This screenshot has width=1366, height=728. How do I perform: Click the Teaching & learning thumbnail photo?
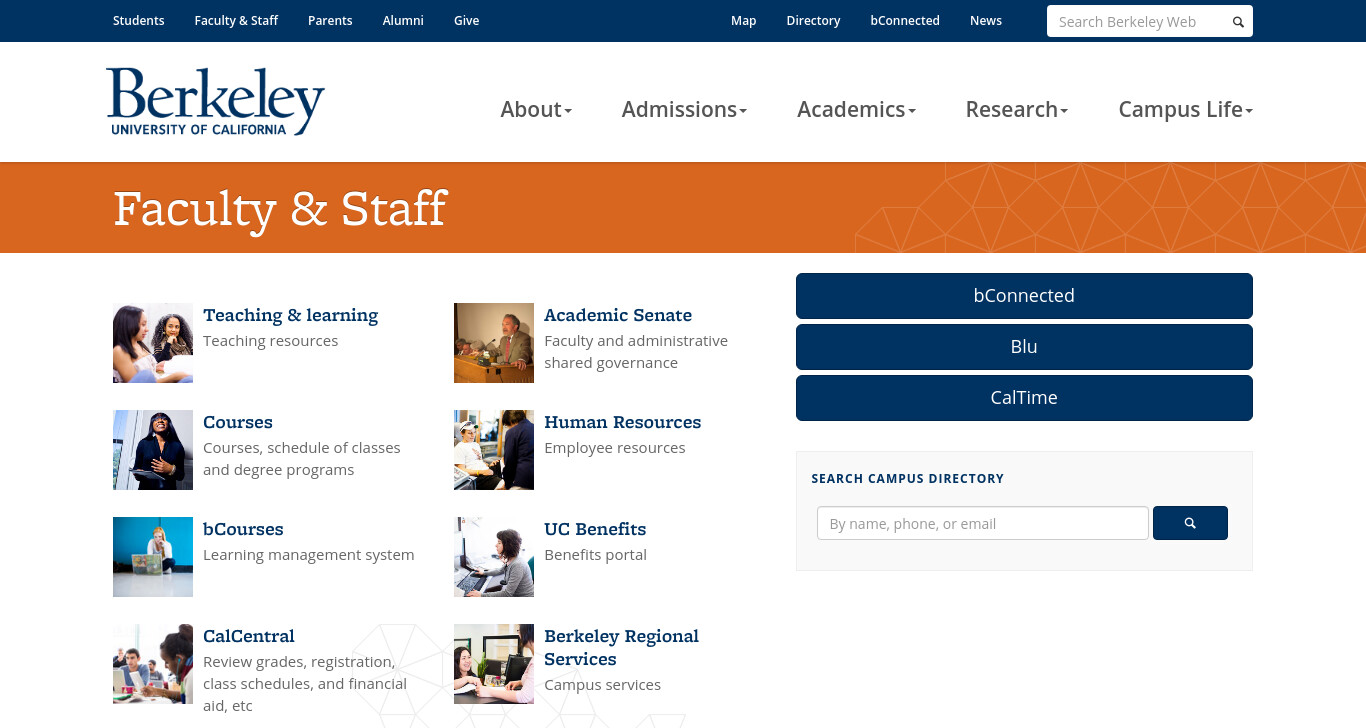153,343
